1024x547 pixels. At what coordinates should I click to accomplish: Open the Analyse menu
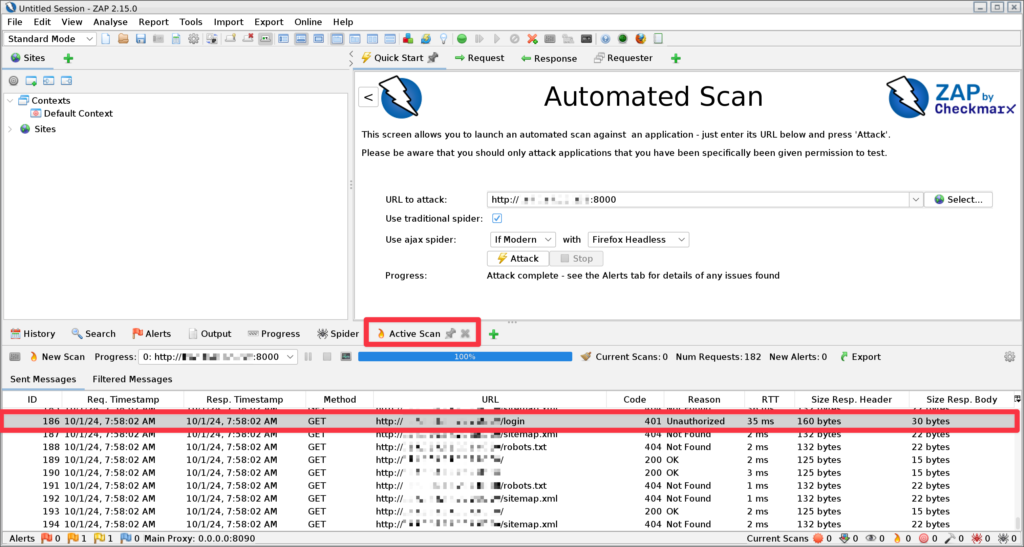coord(110,22)
